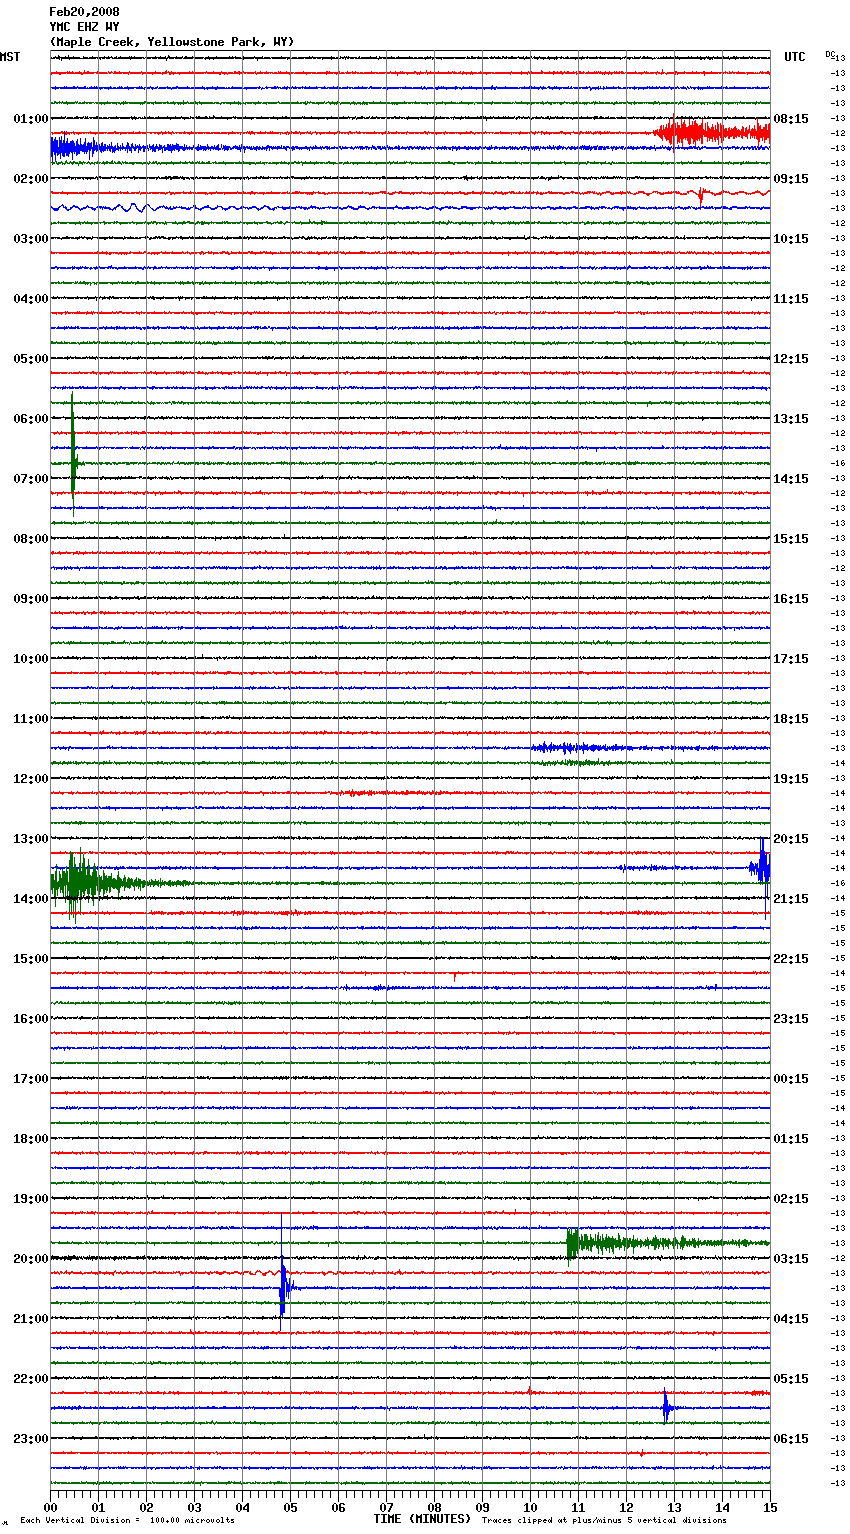Click the UTC column header
This screenshot has width=850, height=1534.
(x=795, y=57)
